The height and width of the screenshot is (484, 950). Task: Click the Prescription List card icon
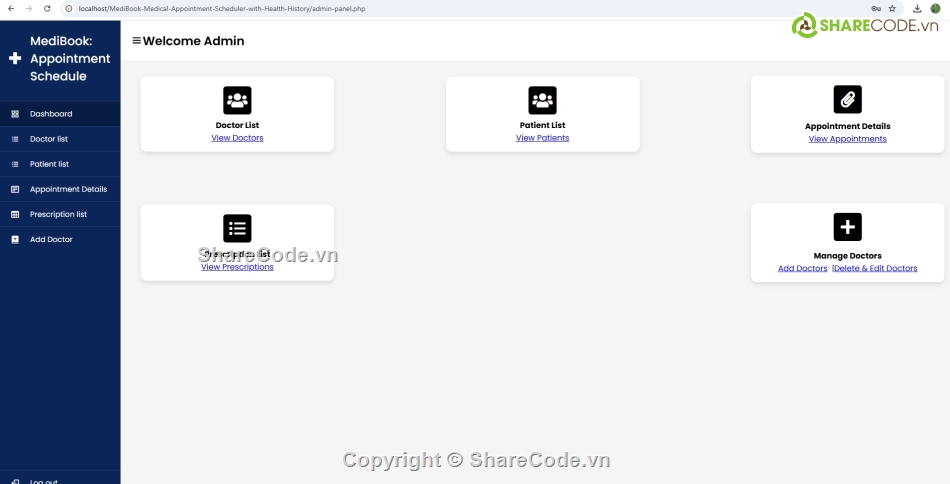coord(237,228)
